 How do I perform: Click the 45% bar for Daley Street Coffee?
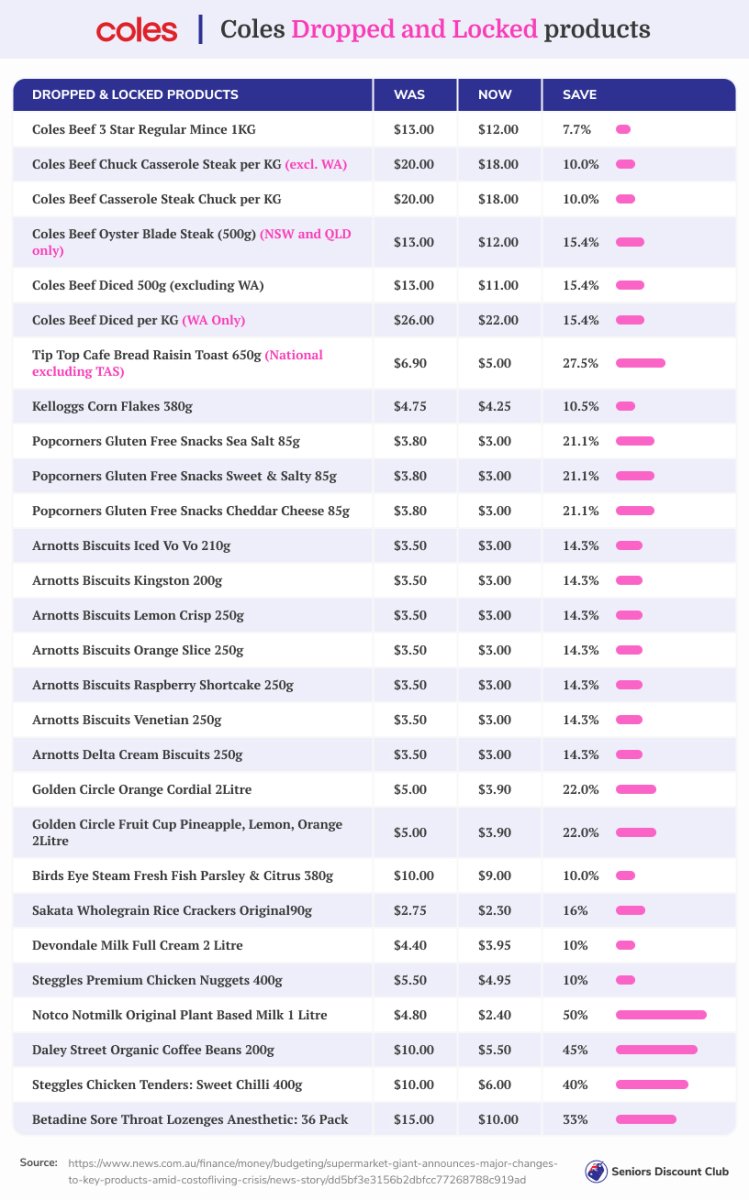[x=656, y=1050]
